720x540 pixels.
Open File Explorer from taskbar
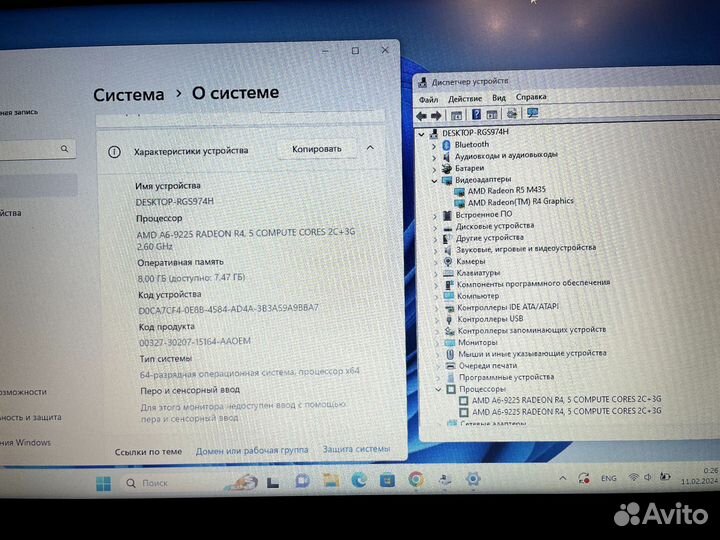point(331,481)
